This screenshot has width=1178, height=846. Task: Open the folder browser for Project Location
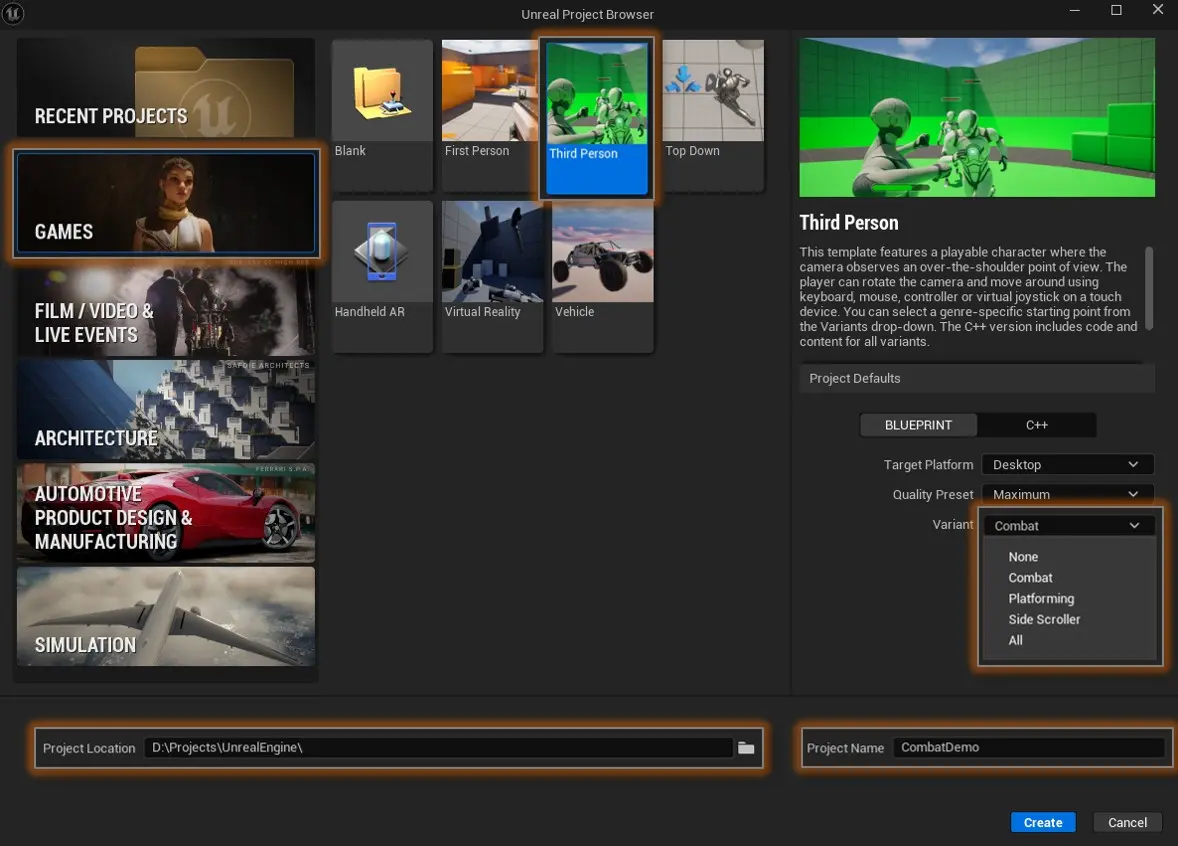[746, 747]
